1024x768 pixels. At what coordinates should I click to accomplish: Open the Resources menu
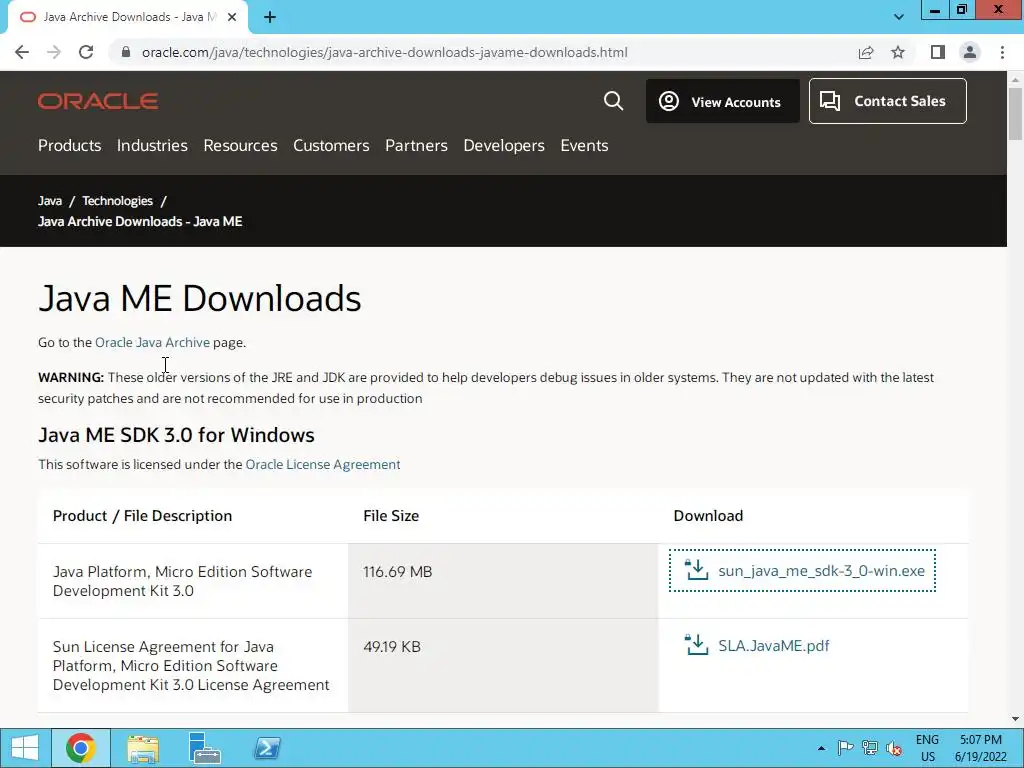240,145
